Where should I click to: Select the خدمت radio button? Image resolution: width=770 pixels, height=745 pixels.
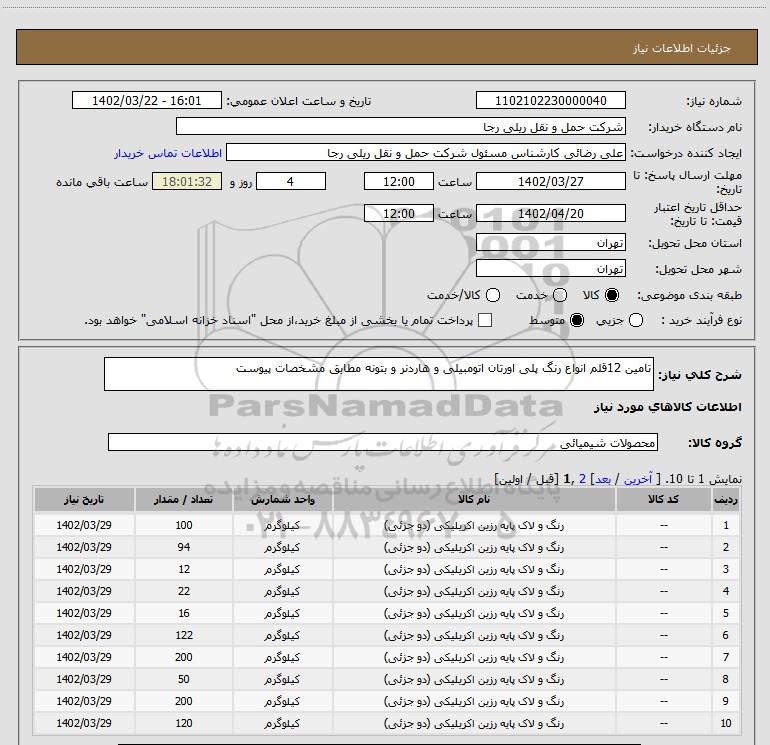tap(560, 295)
